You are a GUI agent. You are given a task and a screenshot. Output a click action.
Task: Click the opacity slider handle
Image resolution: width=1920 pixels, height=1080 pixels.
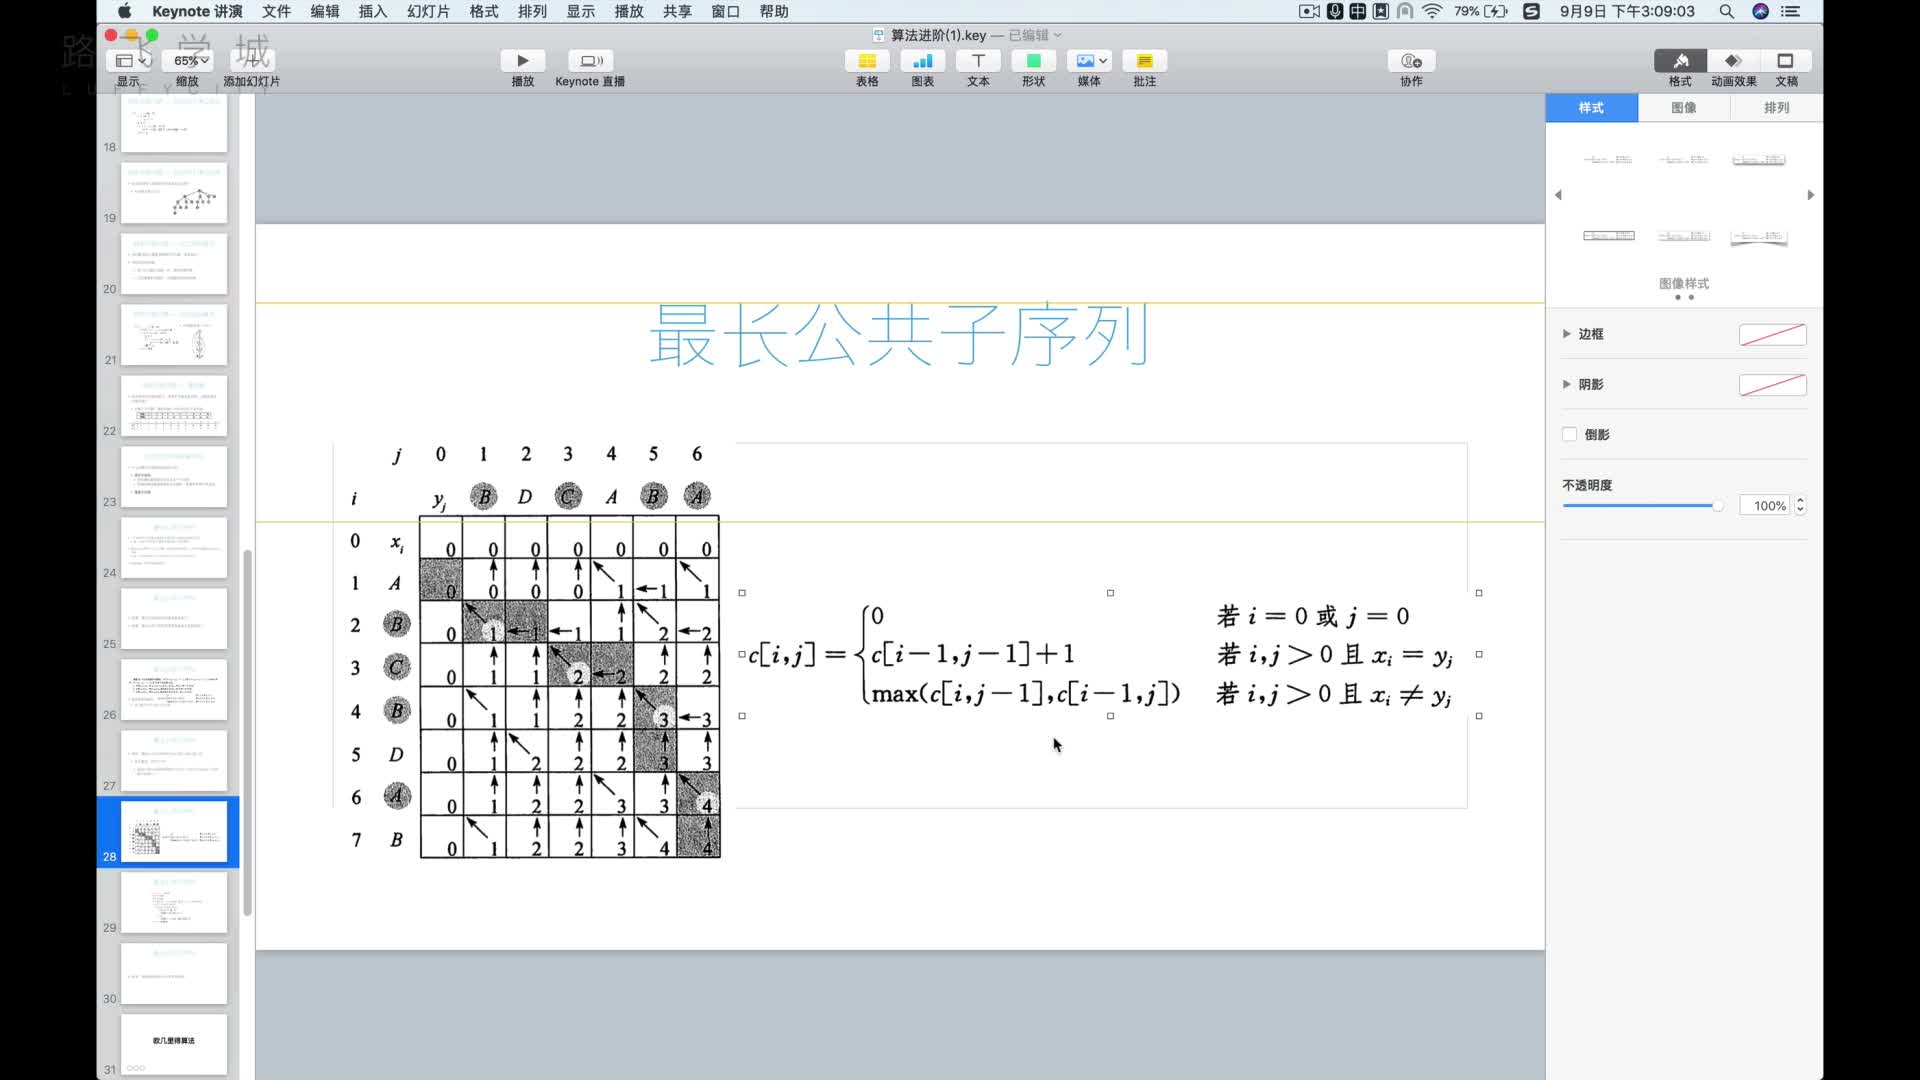(1717, 506)
